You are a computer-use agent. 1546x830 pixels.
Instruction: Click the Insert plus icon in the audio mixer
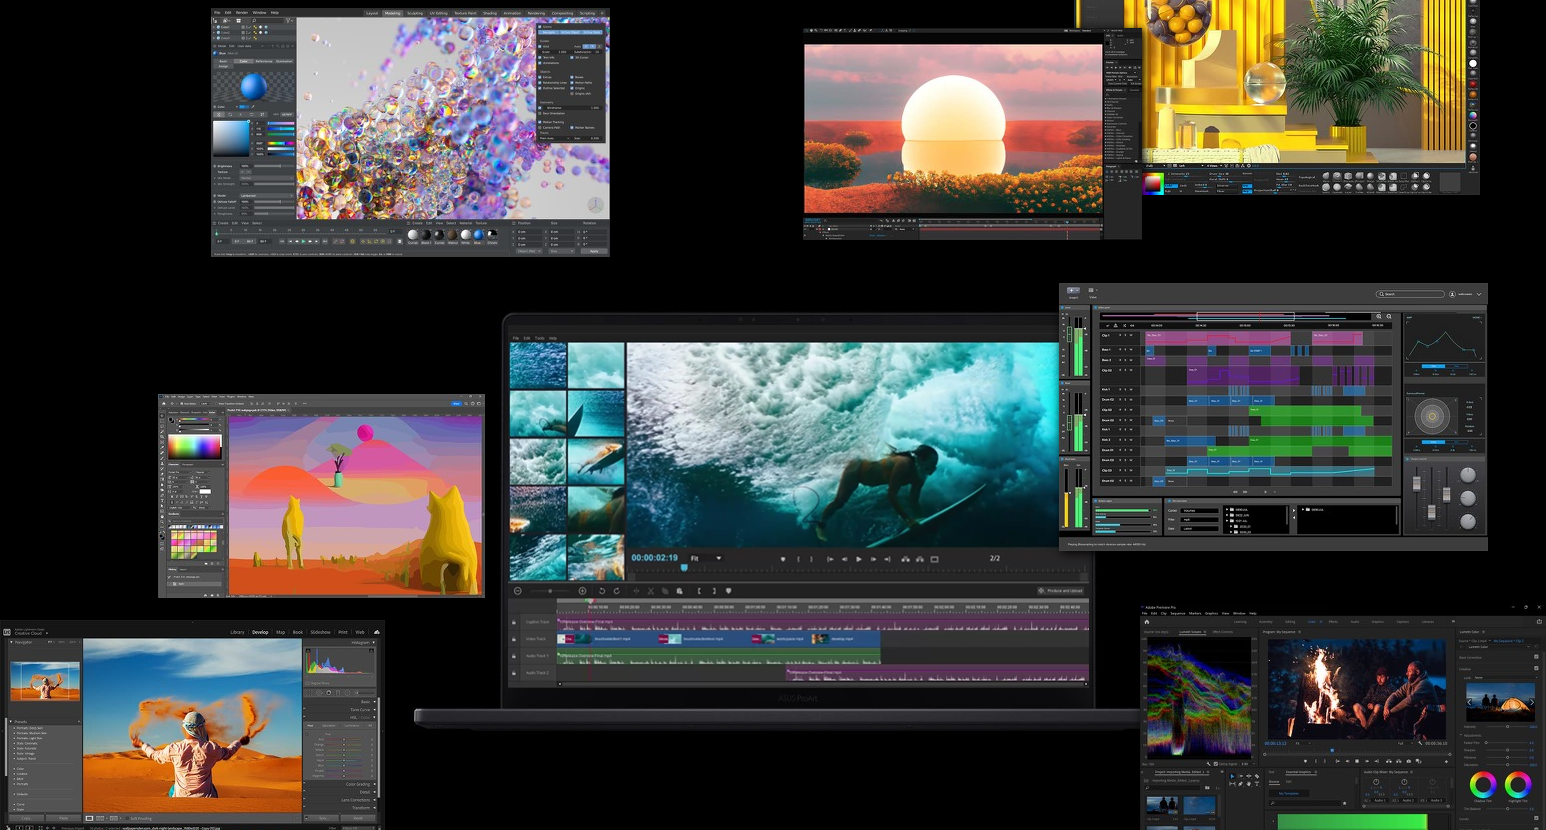(1073, 291)
